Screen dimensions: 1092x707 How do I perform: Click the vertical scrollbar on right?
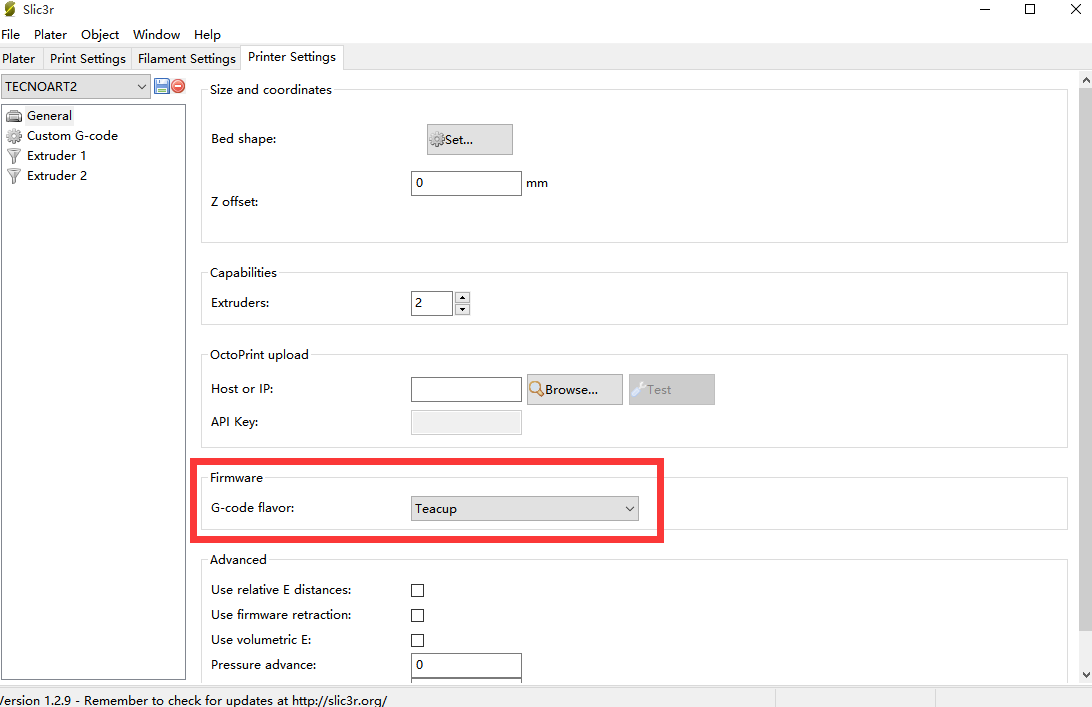(1086, 350)
